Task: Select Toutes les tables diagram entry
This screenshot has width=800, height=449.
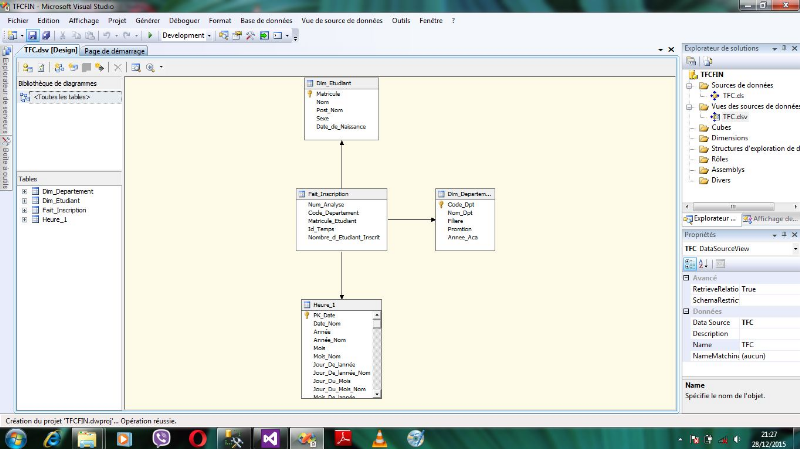Action: [x=62, y=97]
